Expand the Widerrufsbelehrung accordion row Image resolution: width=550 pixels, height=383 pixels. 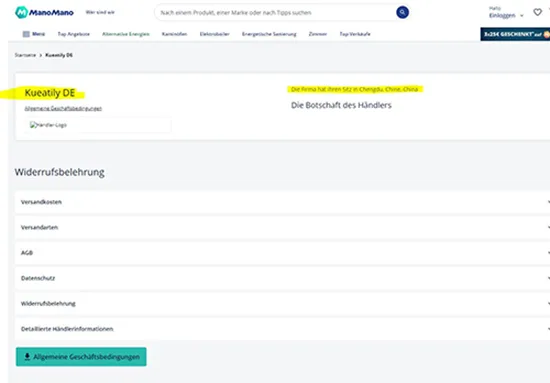tap(282, 303)
